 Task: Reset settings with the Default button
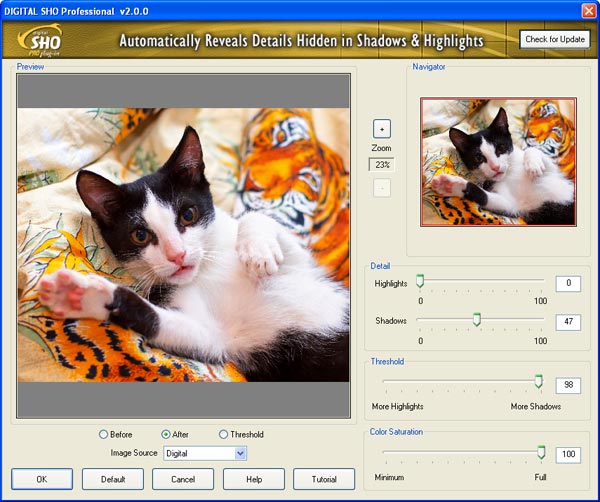point(113,479)
